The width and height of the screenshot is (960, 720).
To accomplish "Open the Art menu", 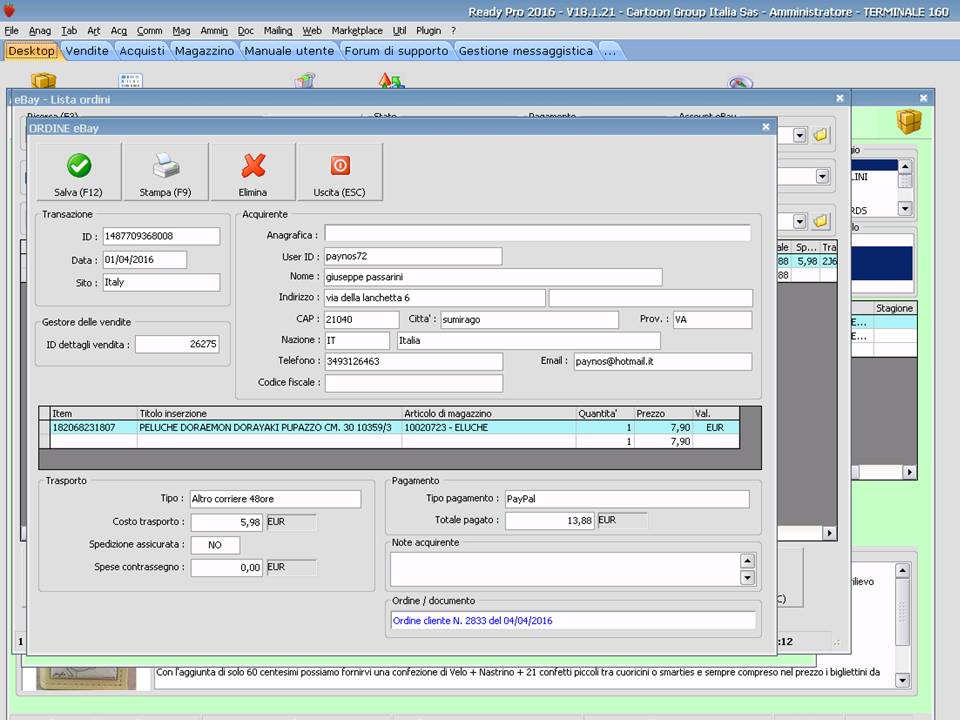I will pos(94,31).
